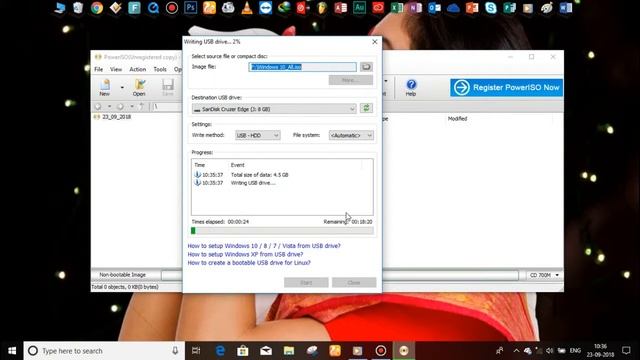
Task: Open bootable USB for Linux link
Action: point(249,263)
